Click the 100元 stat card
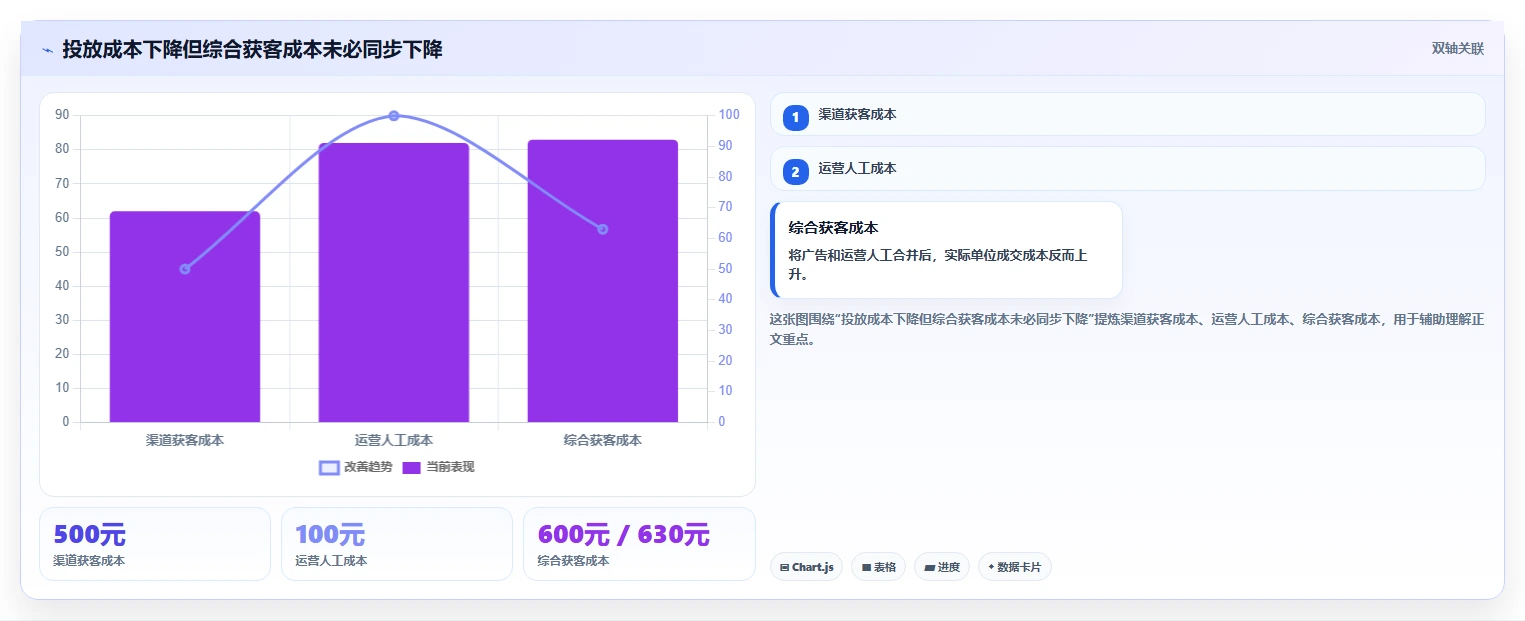Screen dimensions: 1525x621 pos(397,544)
